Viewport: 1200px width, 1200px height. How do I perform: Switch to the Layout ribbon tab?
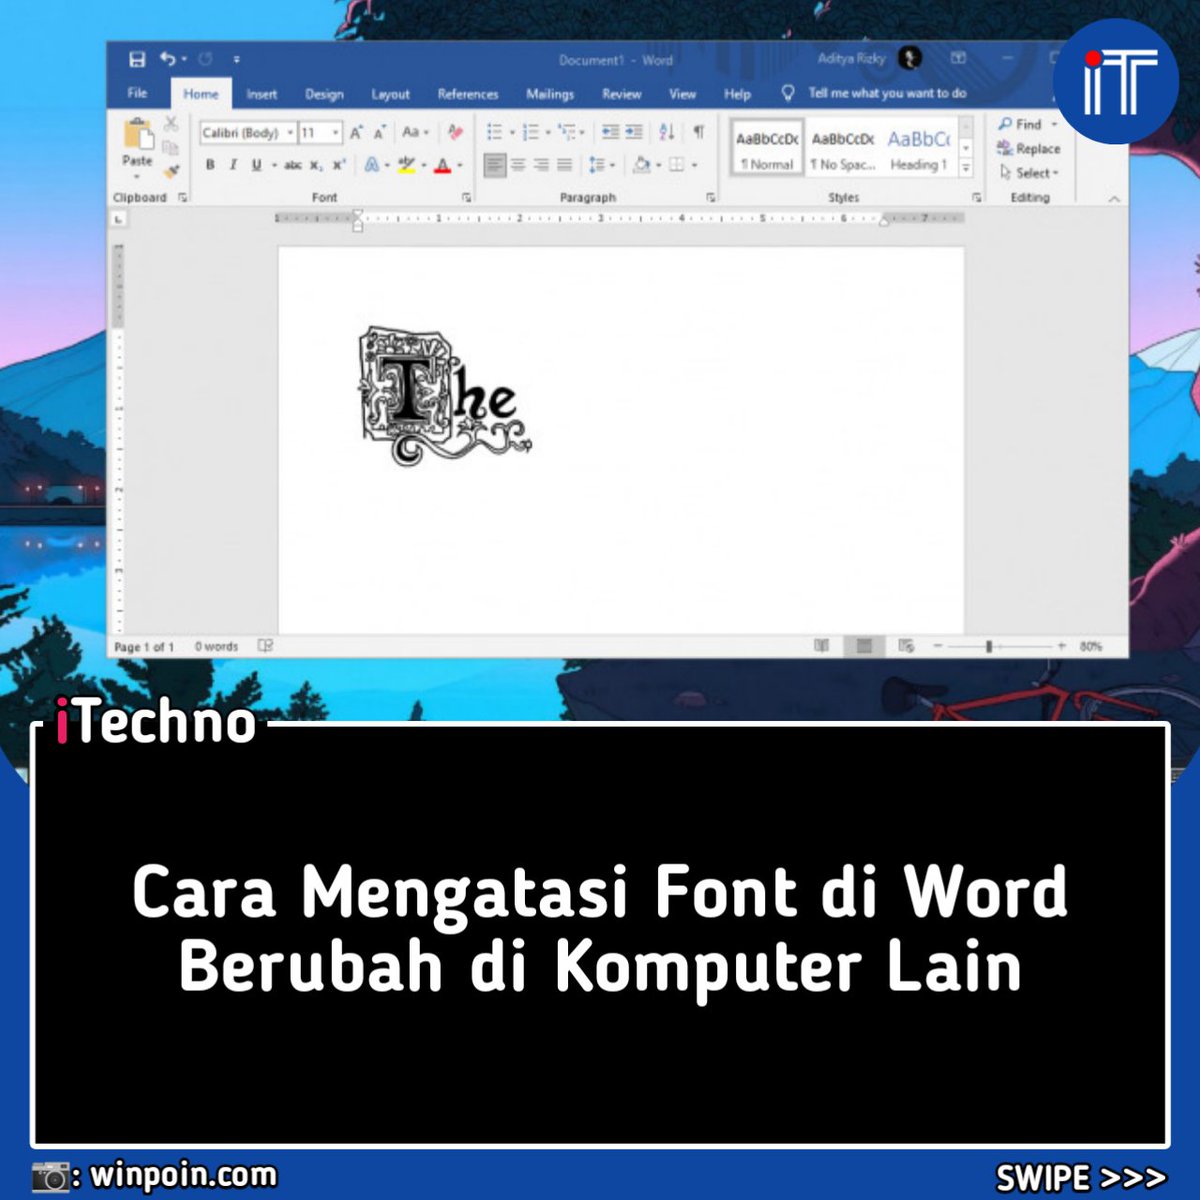[390, 94]
